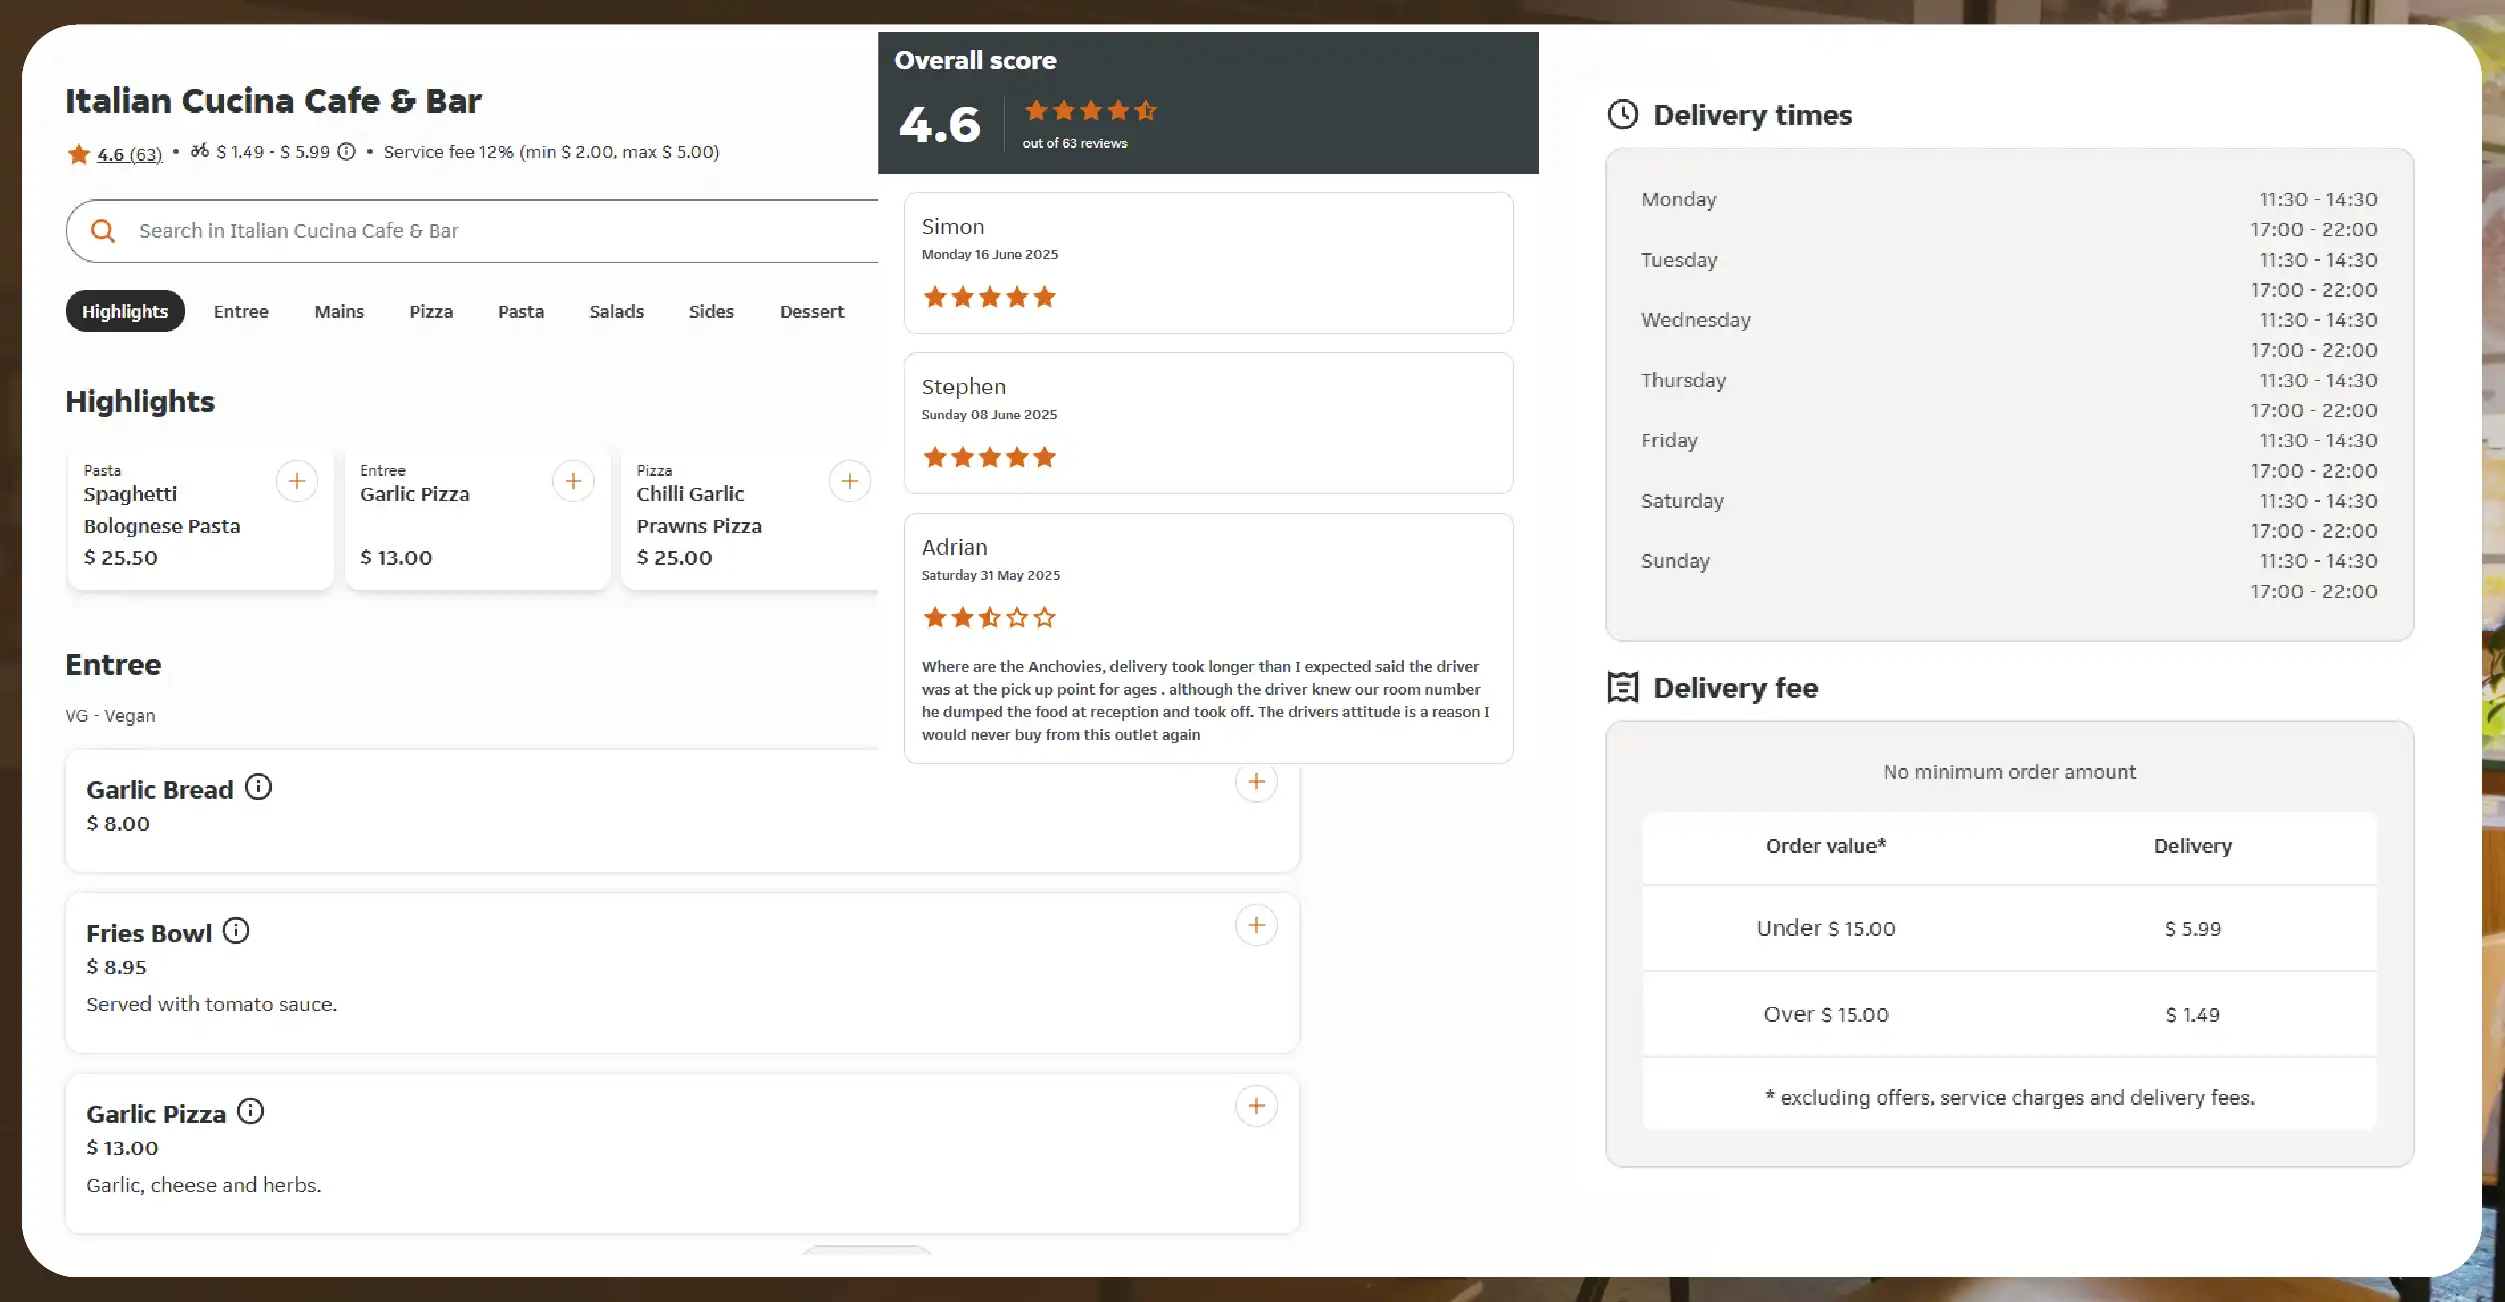
Task: Add the Garlic Pizza highlight with plus button
Action: coord(573,481)
